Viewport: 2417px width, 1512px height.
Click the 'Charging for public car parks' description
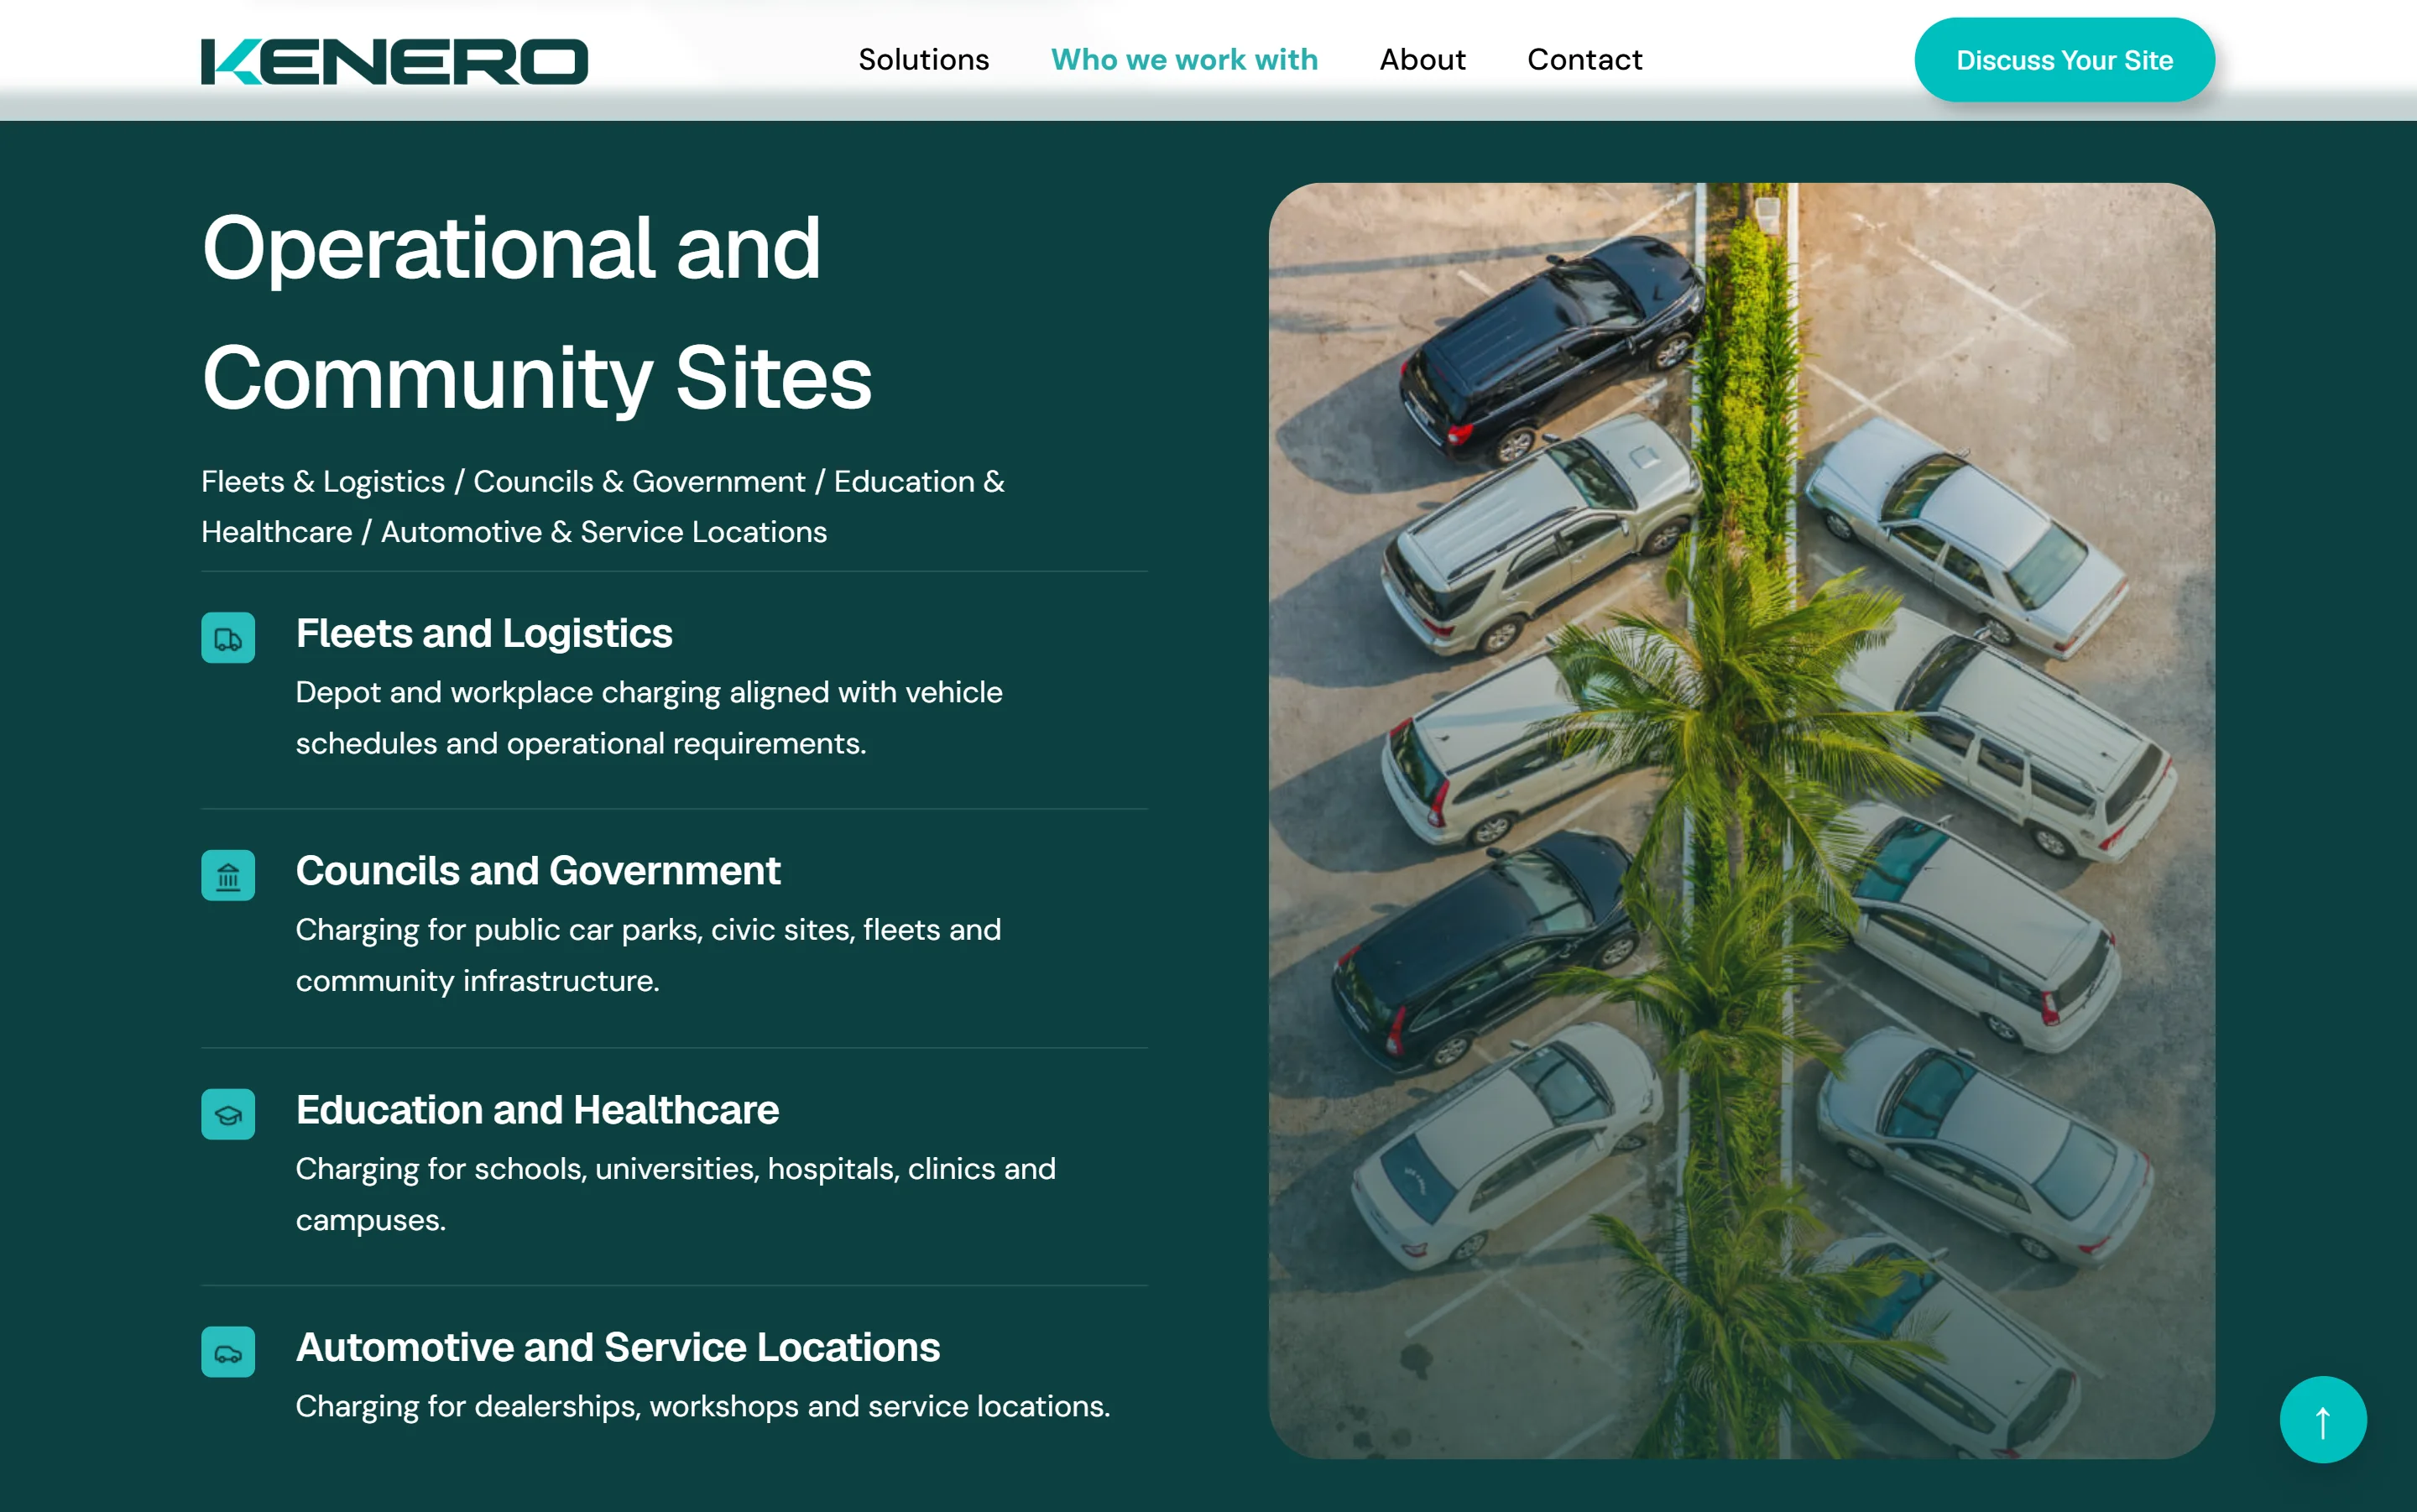click(x=648, y=955)
